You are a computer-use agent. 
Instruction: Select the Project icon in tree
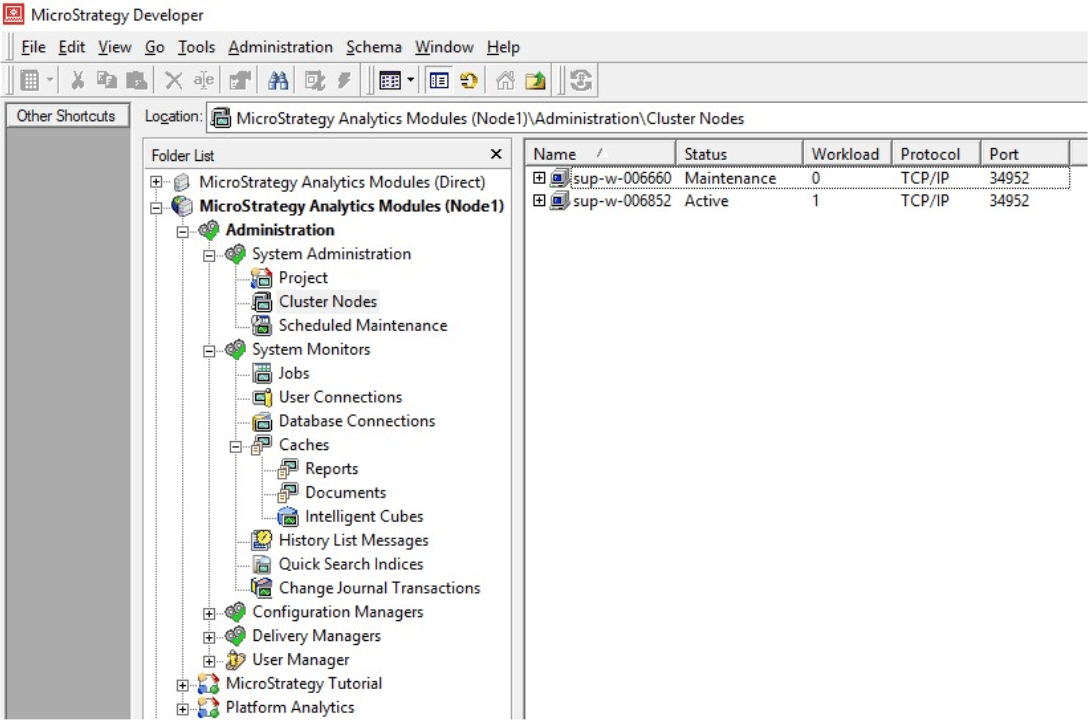pyautogui.click(x=262, y=278)
